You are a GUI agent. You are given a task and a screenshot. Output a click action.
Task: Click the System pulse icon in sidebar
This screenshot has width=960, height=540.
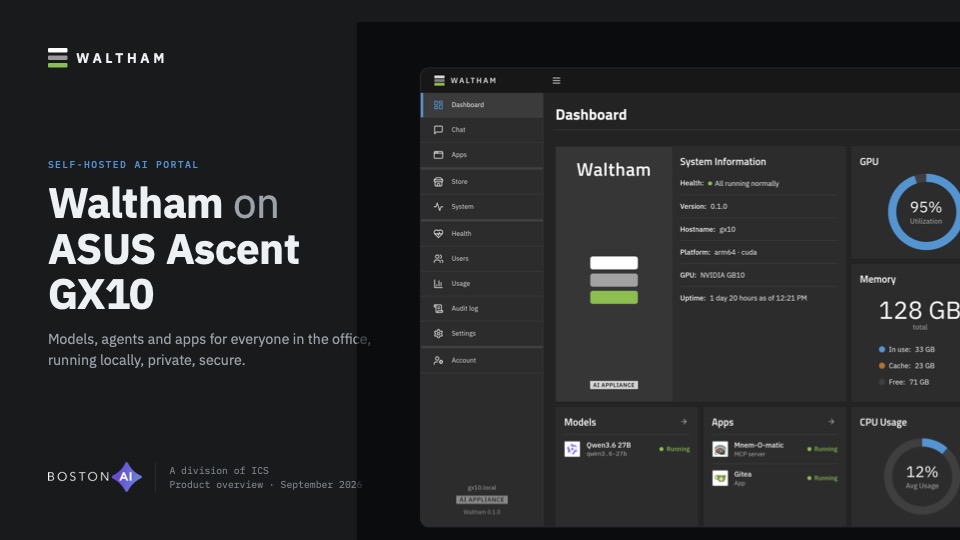pyautogui.click(x=438, y=207)
